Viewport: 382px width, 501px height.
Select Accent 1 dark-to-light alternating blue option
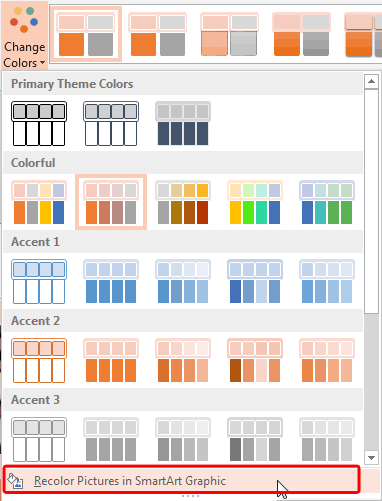click(255, 282)
